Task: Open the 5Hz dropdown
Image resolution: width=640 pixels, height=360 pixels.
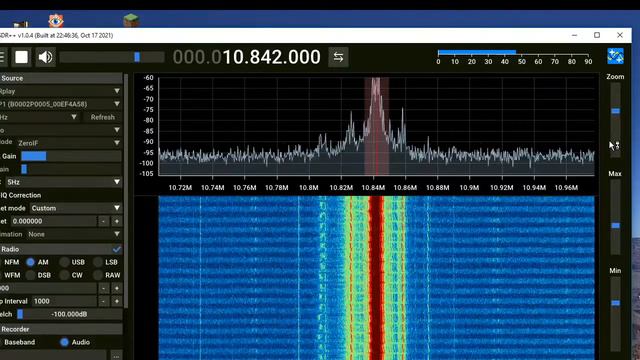Action: [x=63, y=182]
